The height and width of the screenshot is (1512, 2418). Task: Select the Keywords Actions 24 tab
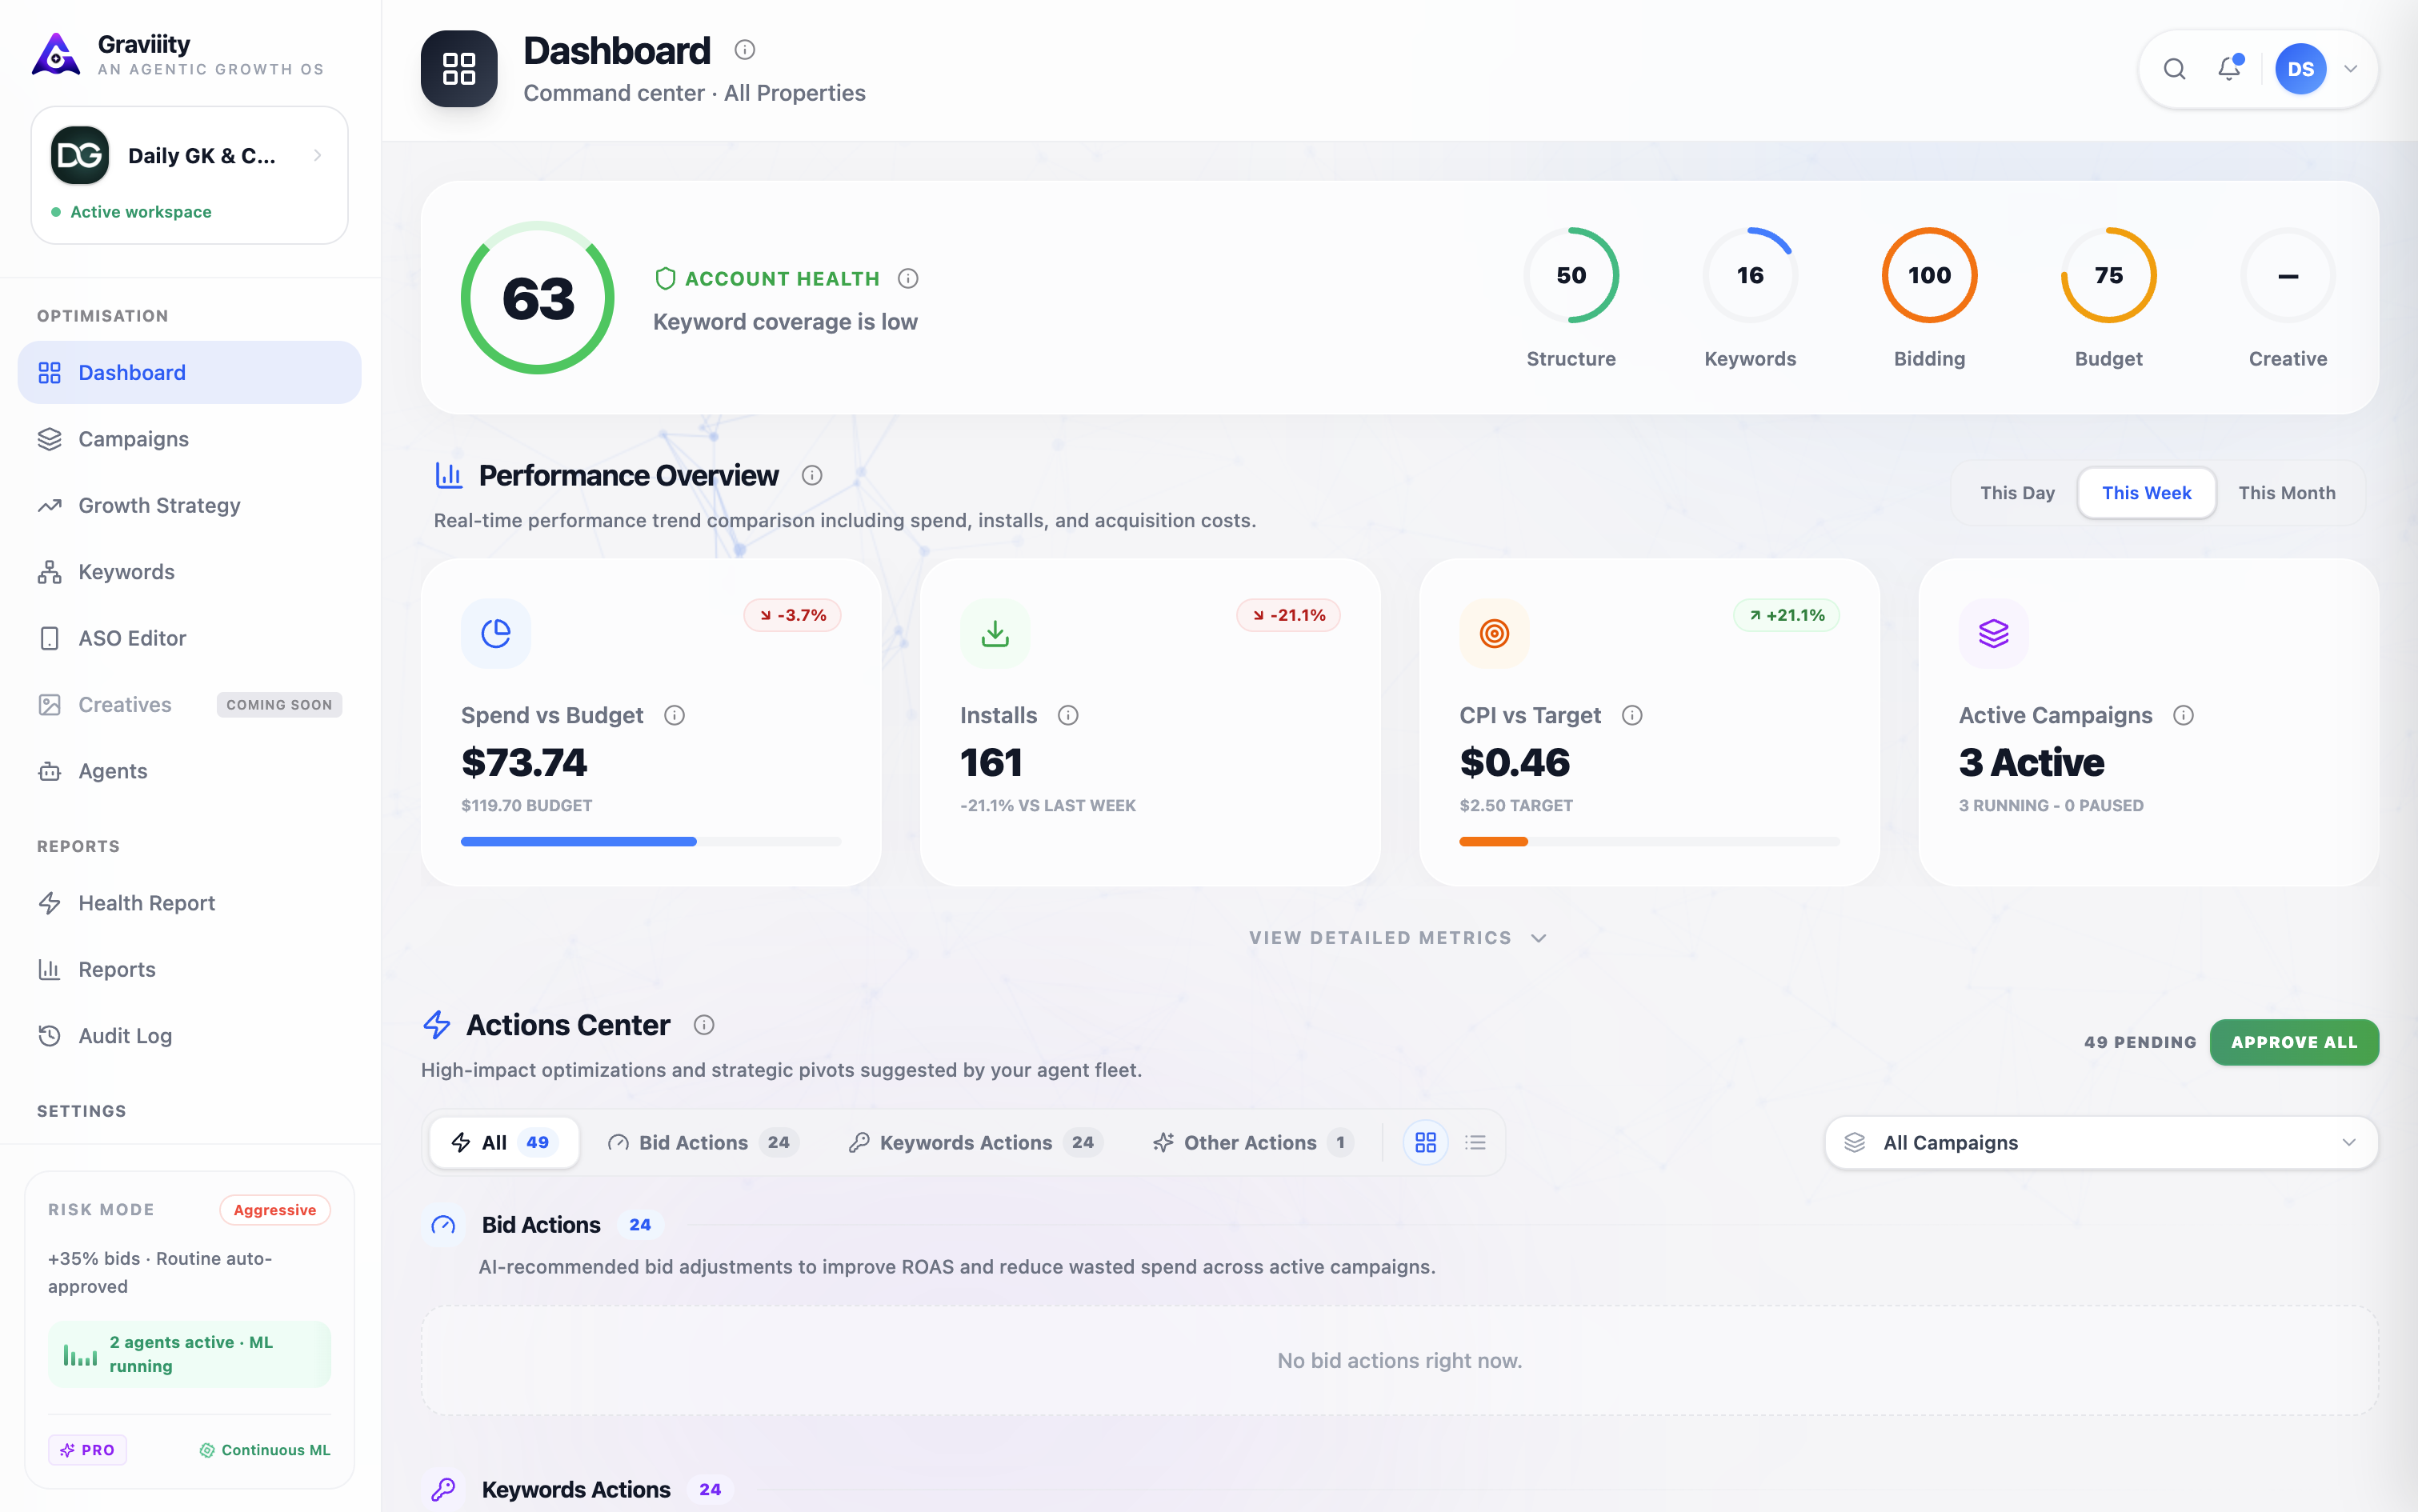click(975, 1143)
